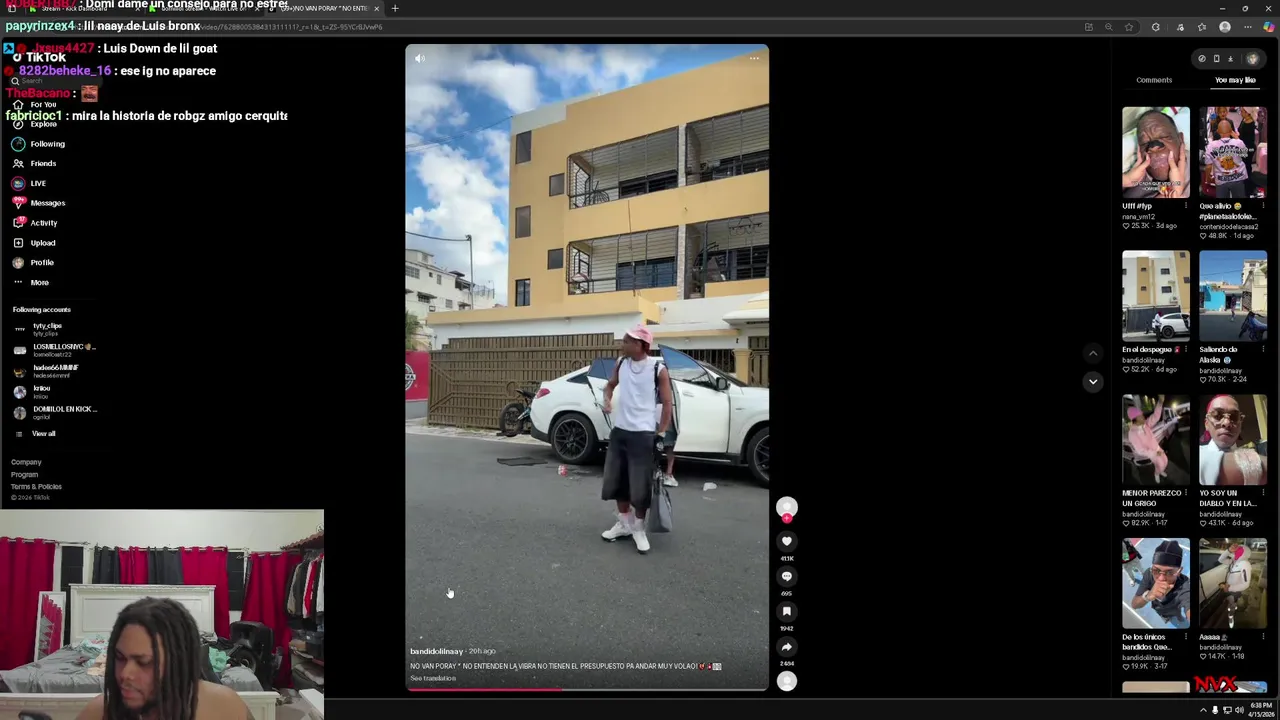This screenshot has height=720, width=1280.
Task: Open Profile in the TikTok sidebar
Action: pyautogui.click(x=33, y=262)
